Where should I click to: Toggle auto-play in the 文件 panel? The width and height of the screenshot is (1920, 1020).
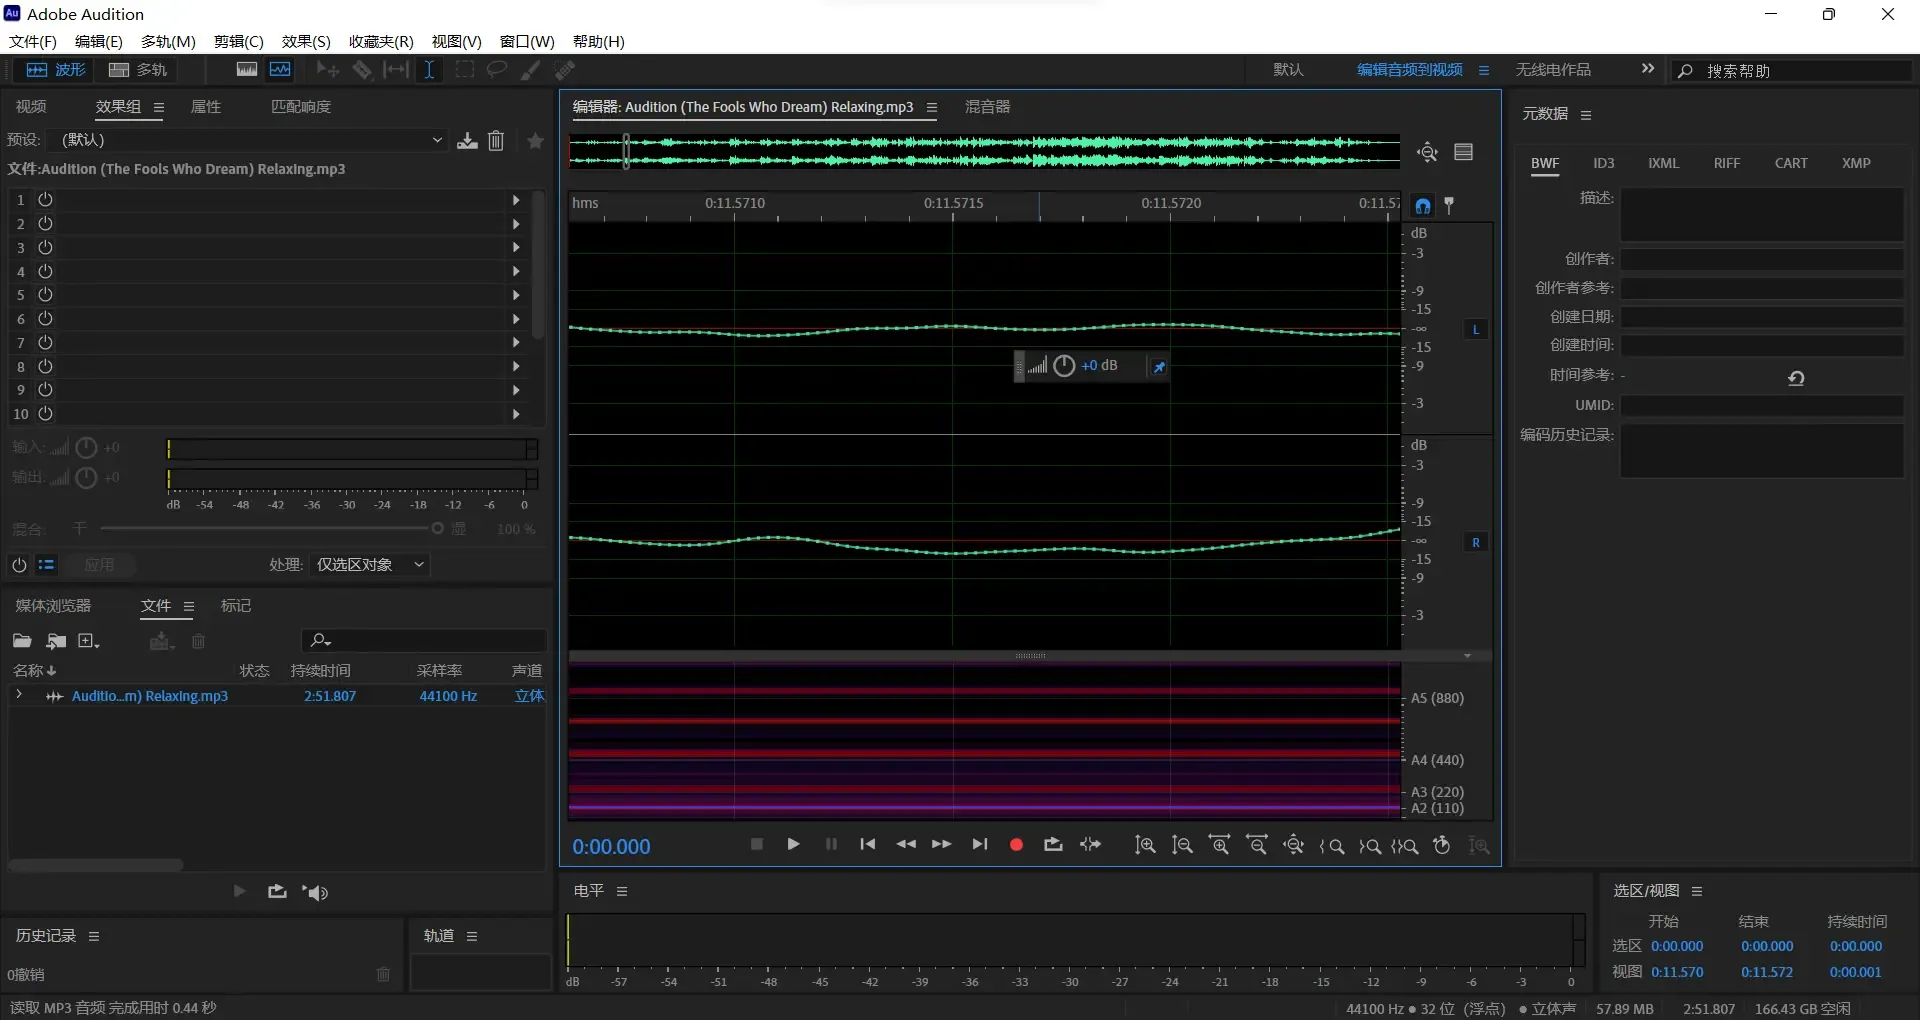pos(315,892)
